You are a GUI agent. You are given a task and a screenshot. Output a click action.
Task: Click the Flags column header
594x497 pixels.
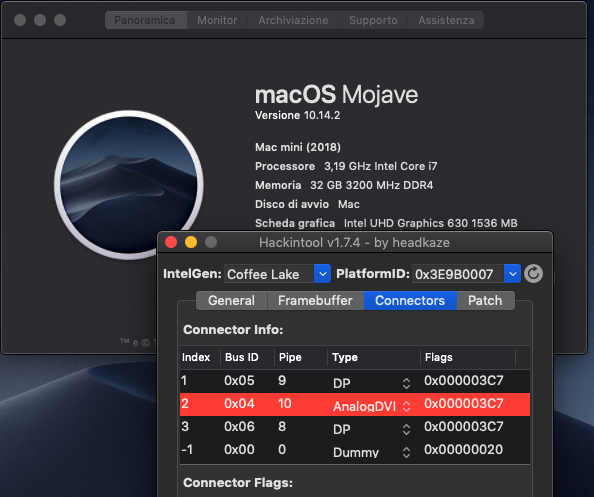[468, 357]
